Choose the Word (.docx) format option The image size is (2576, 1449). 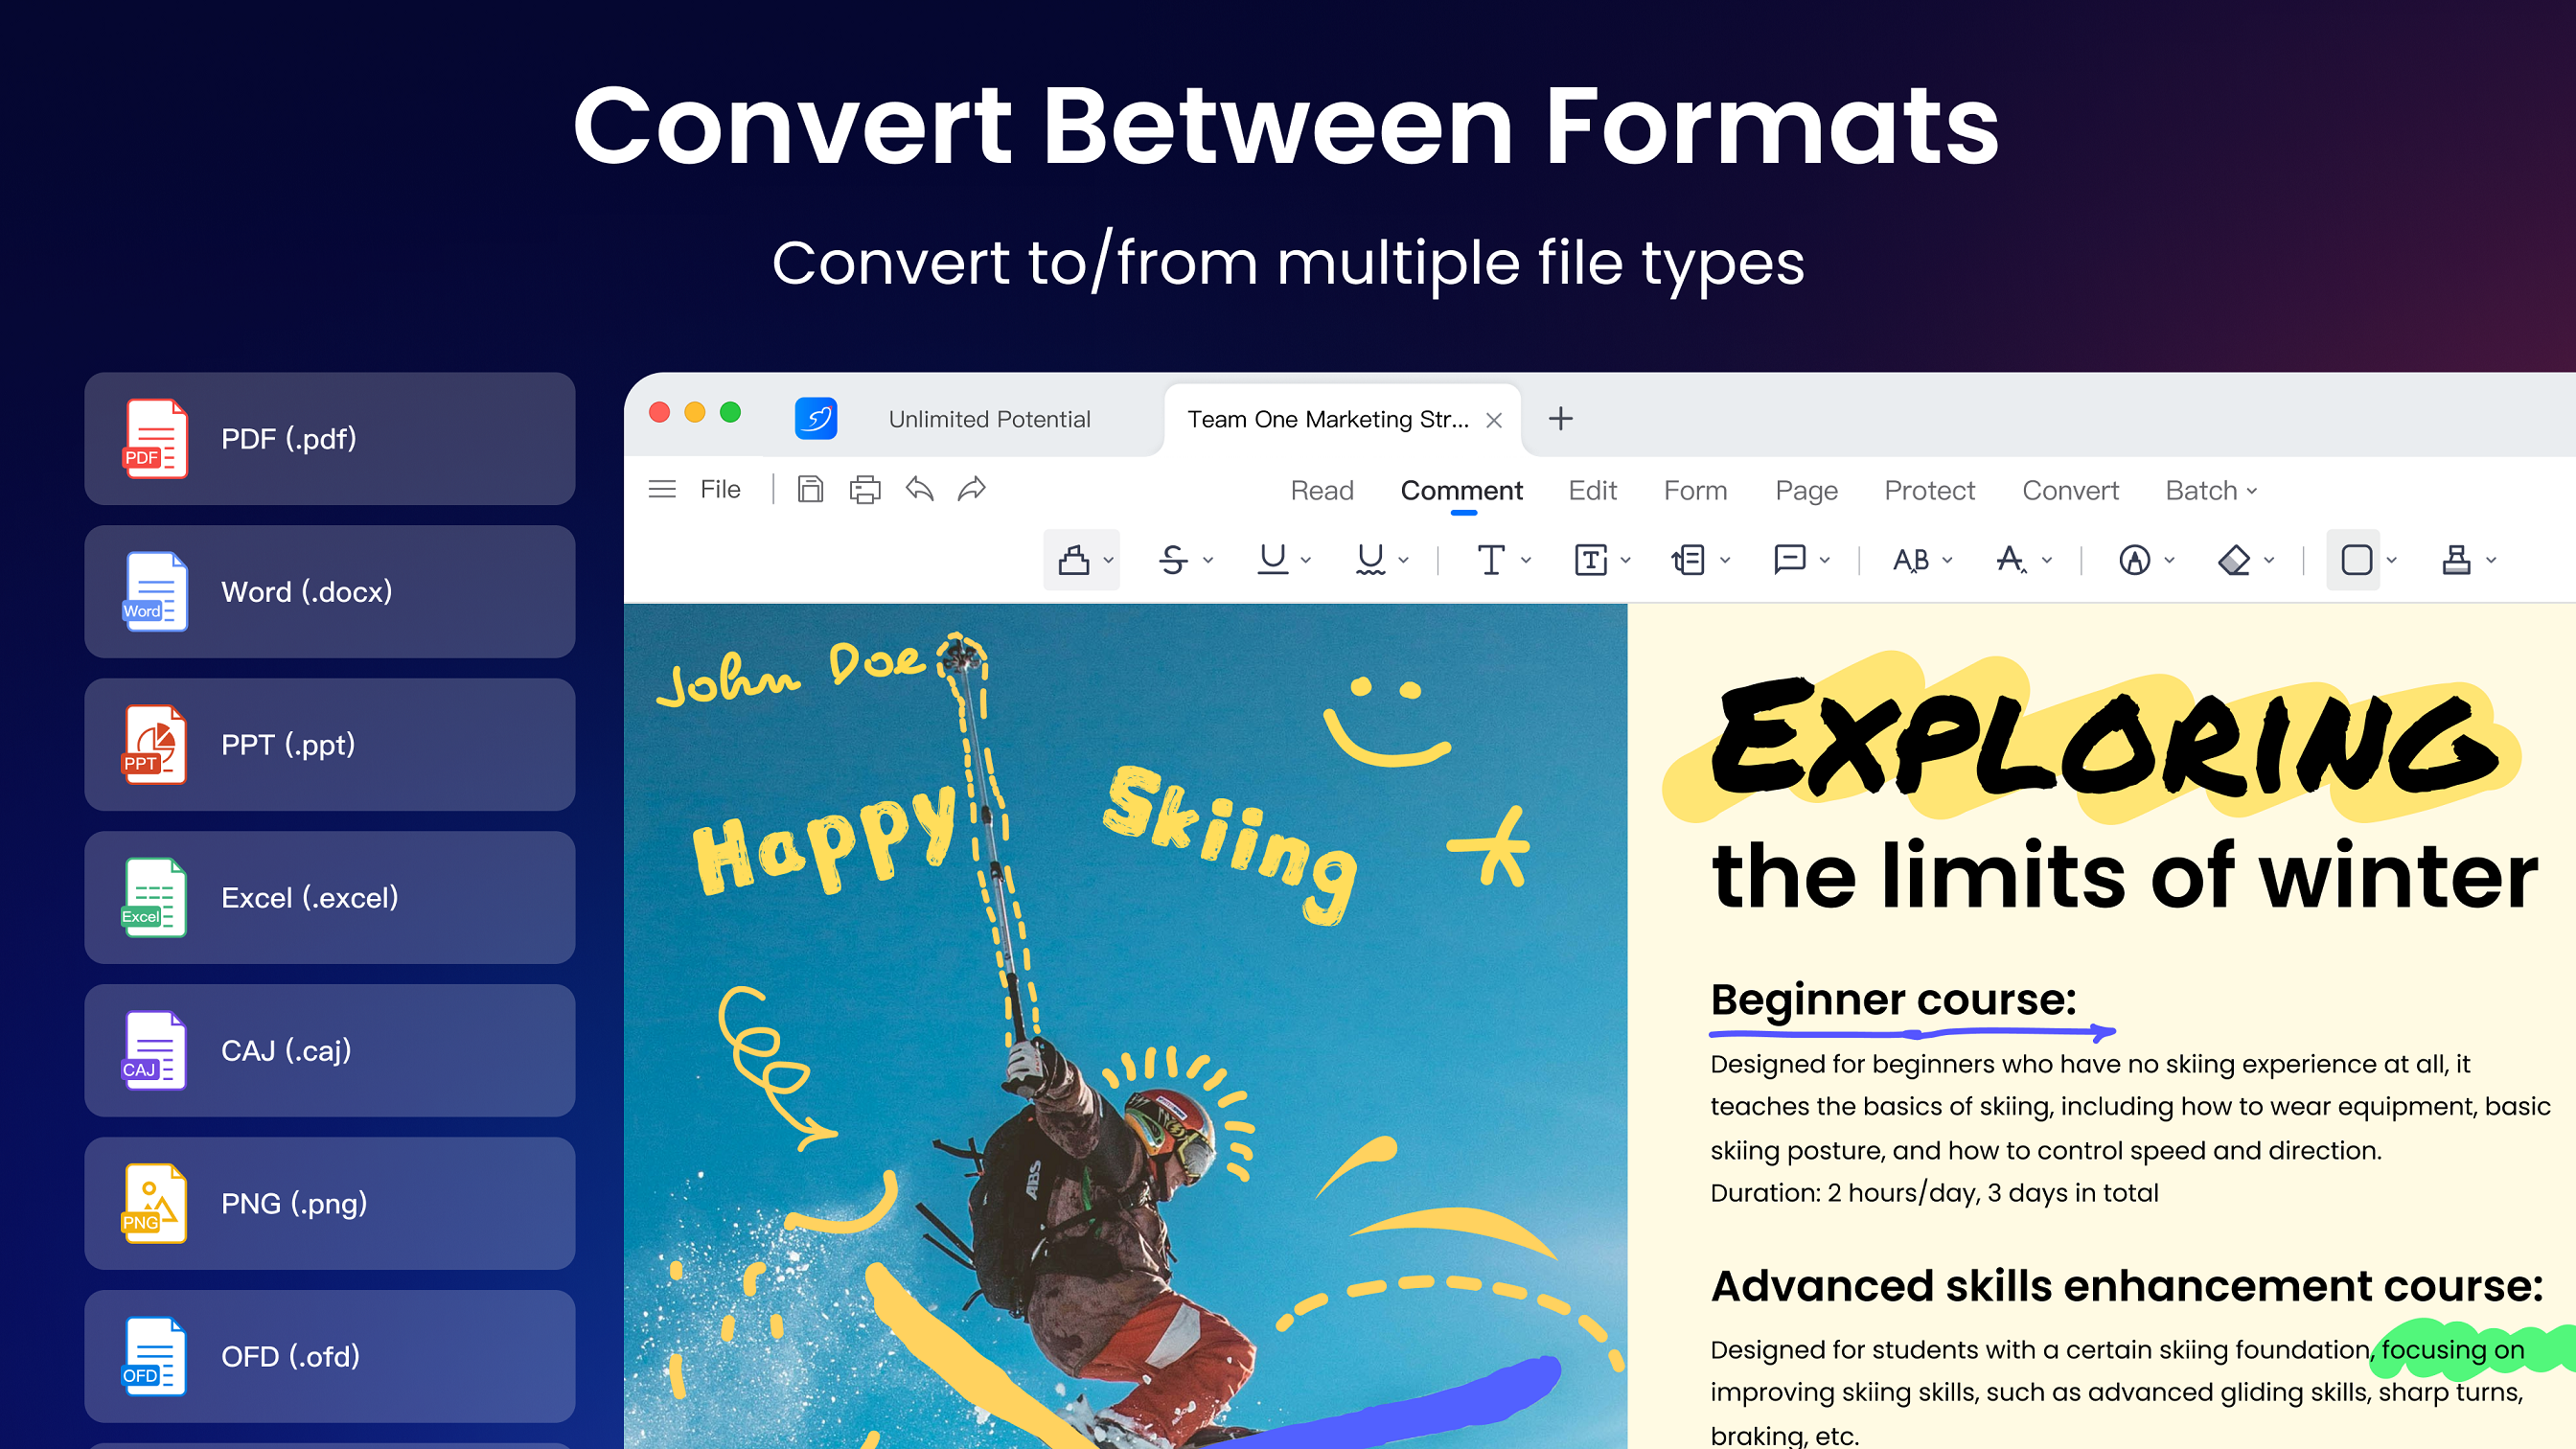tap(330, 592)
